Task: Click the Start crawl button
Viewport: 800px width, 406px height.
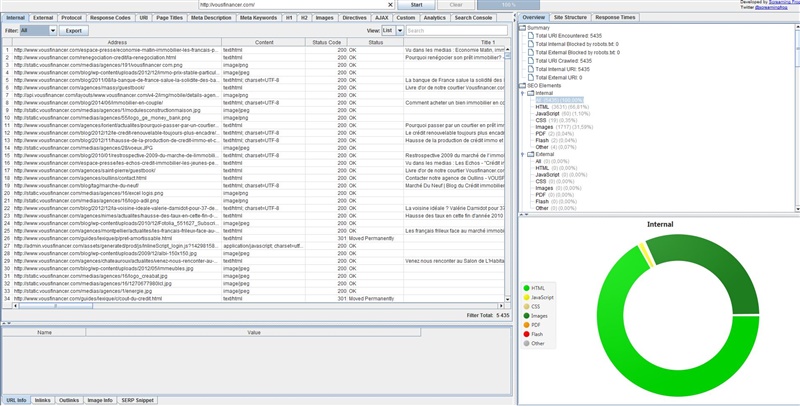Action: (416, 5)
